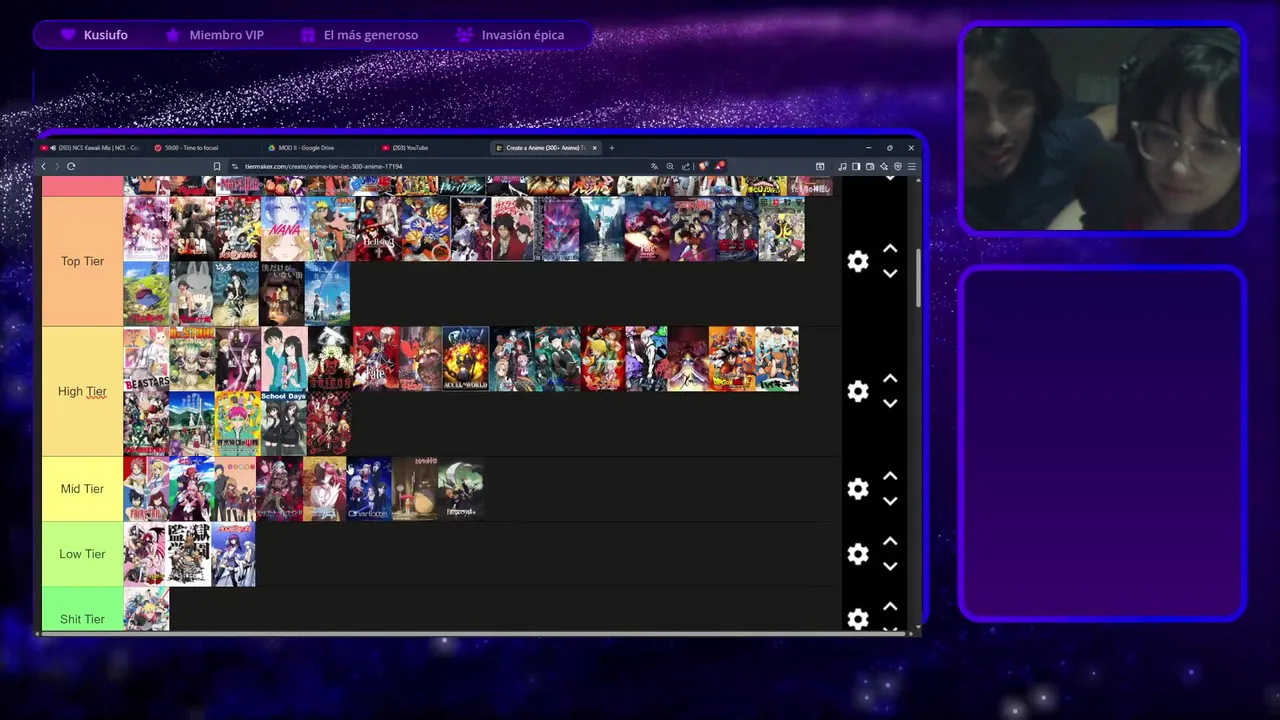Open settings gear for Shit Tier row

[858, 619]
